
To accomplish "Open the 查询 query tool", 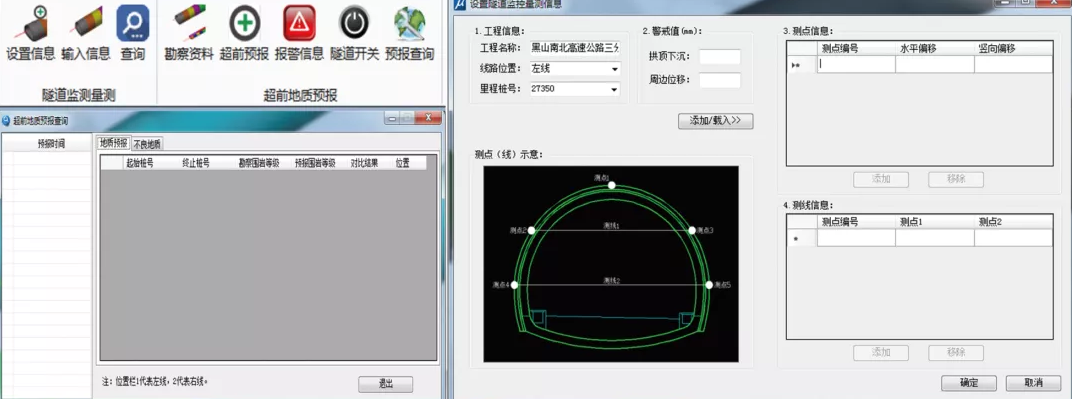I will pos(133,33).
